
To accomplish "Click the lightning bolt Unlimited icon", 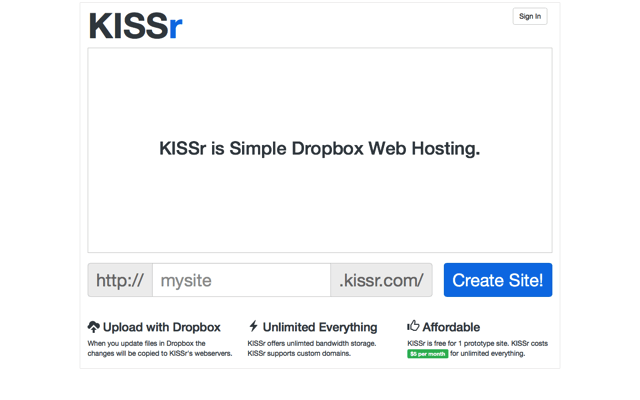I will pyautogui.click(x=253, y=326).
